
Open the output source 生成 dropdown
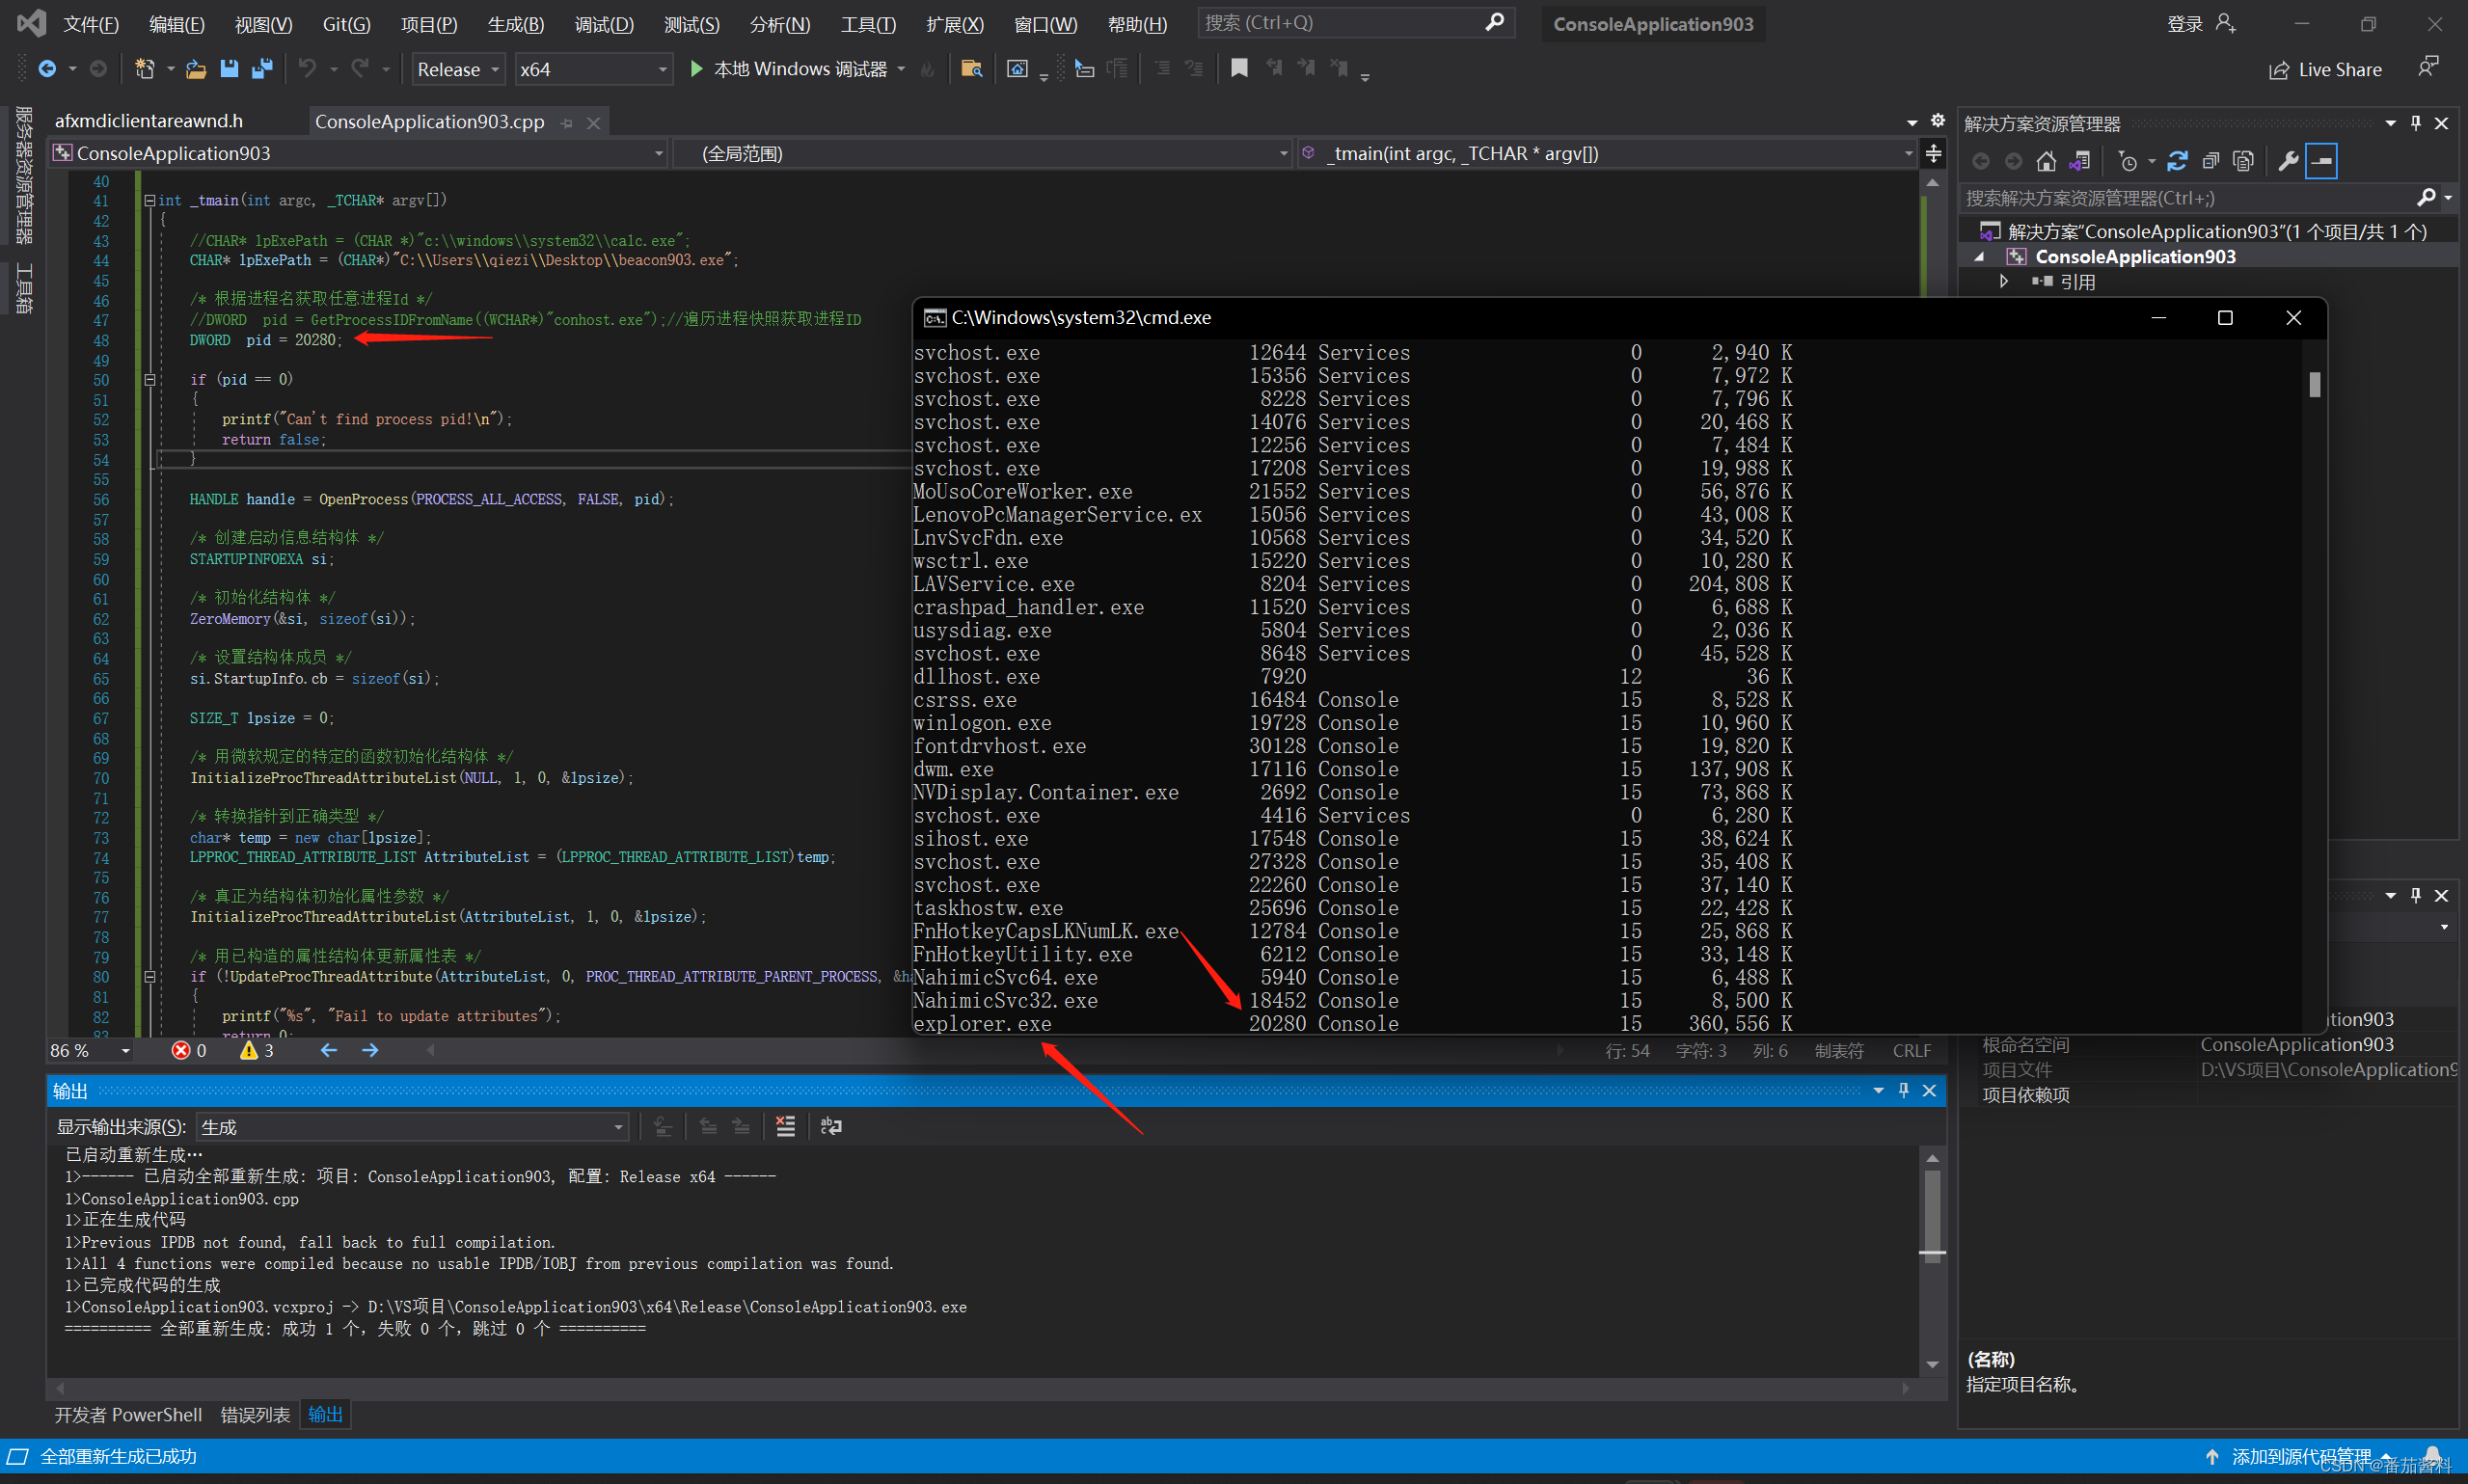point(412,1127)
